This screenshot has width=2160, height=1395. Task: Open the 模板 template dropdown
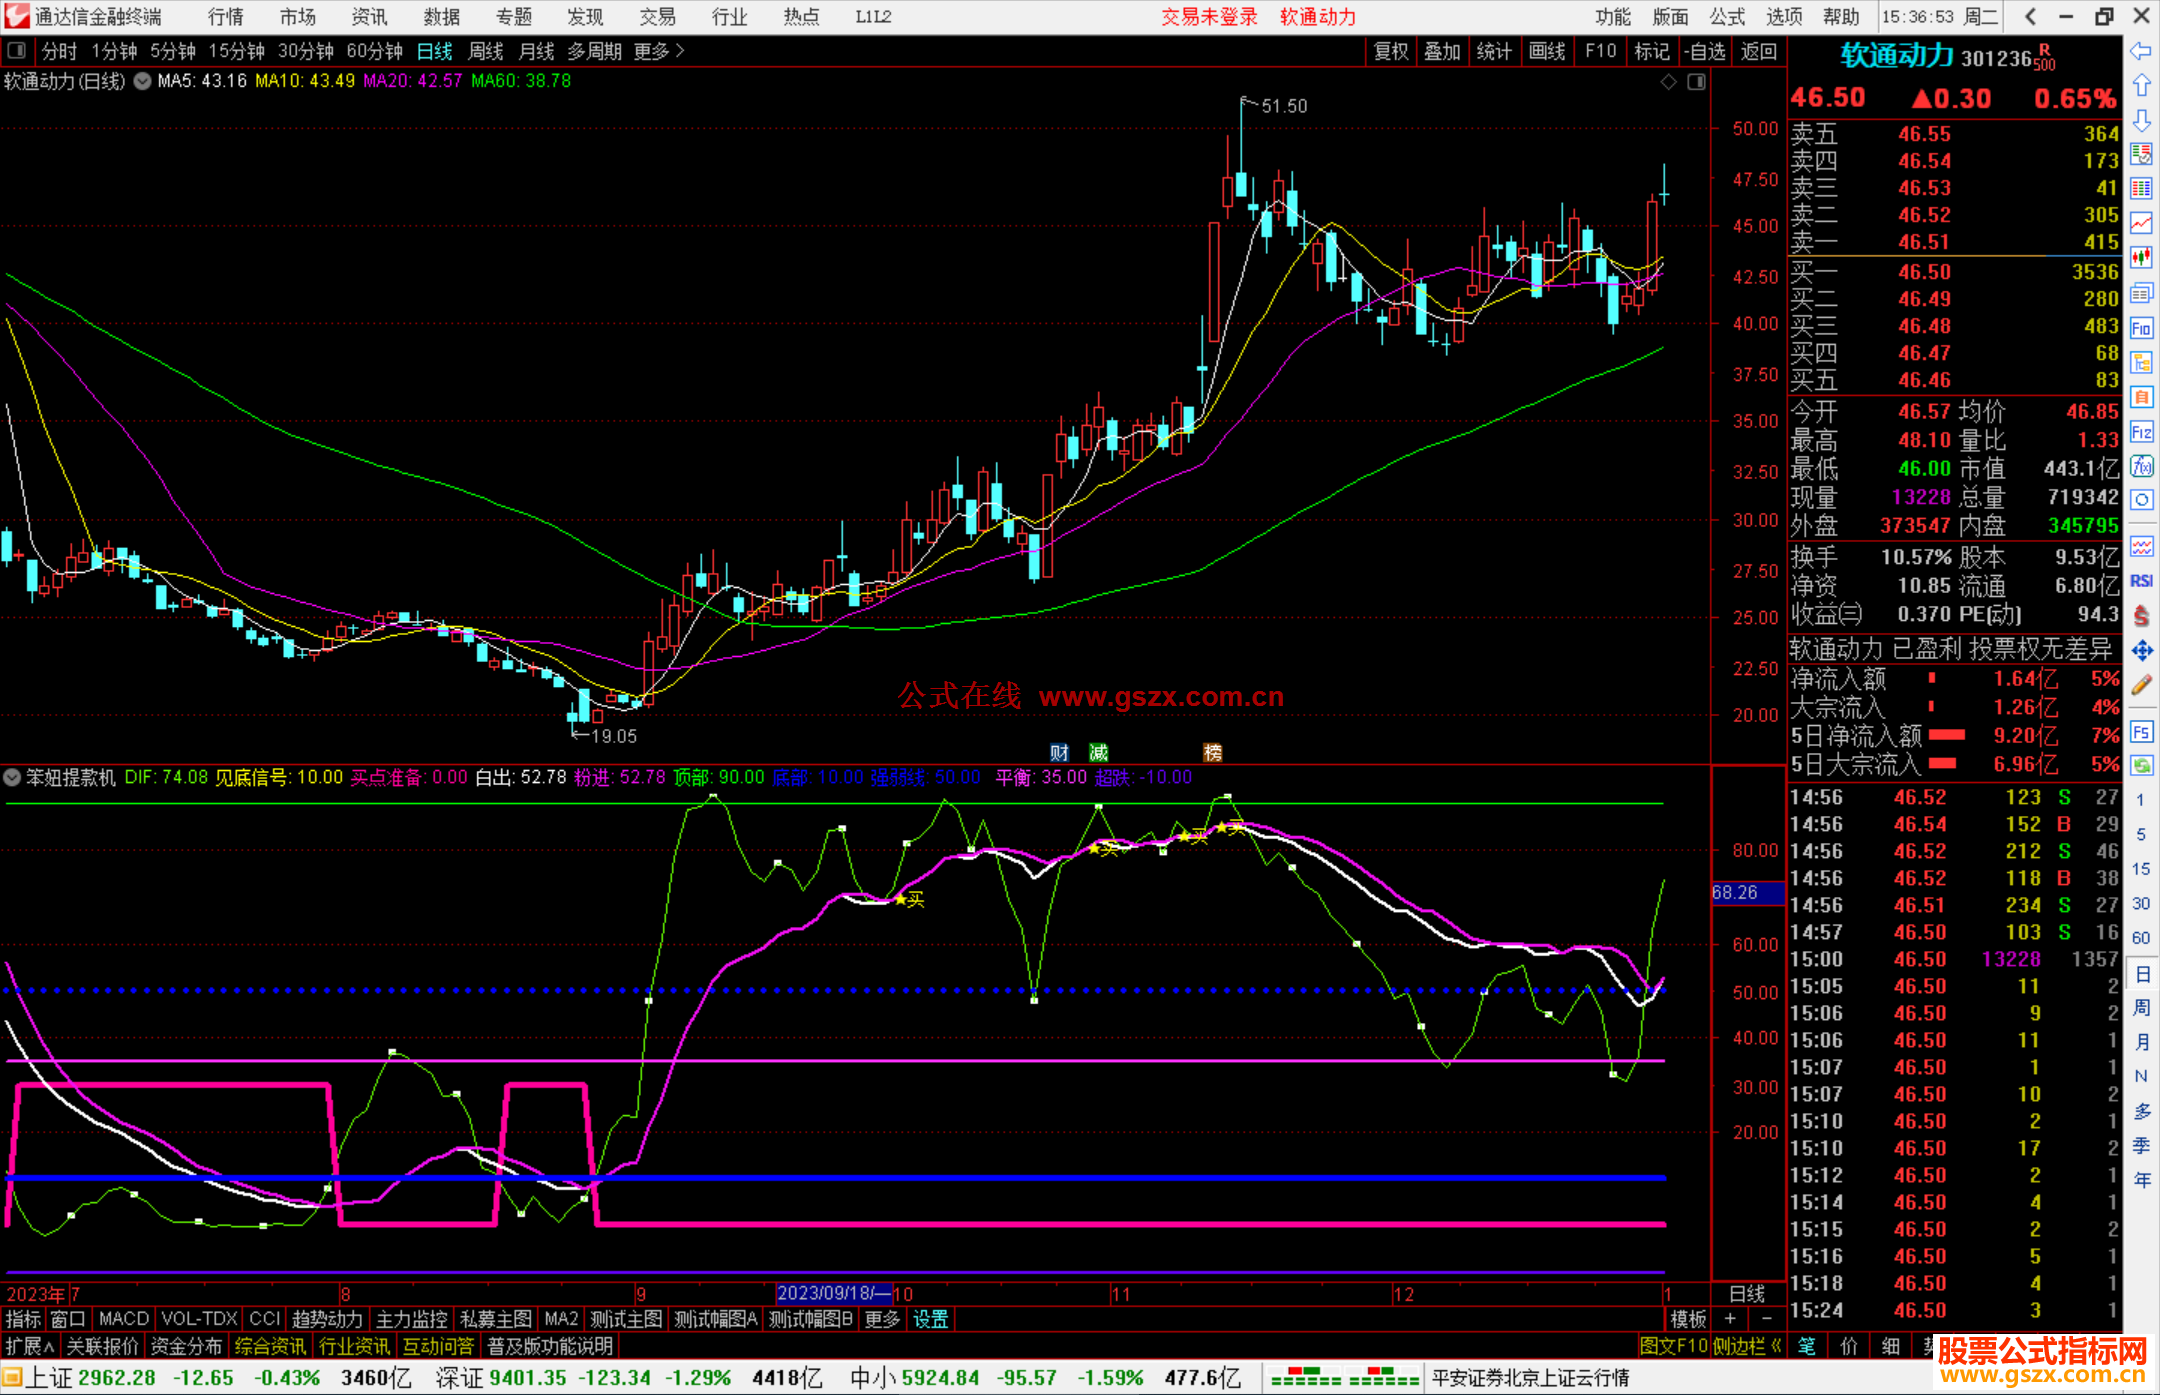point(1688,1319)
